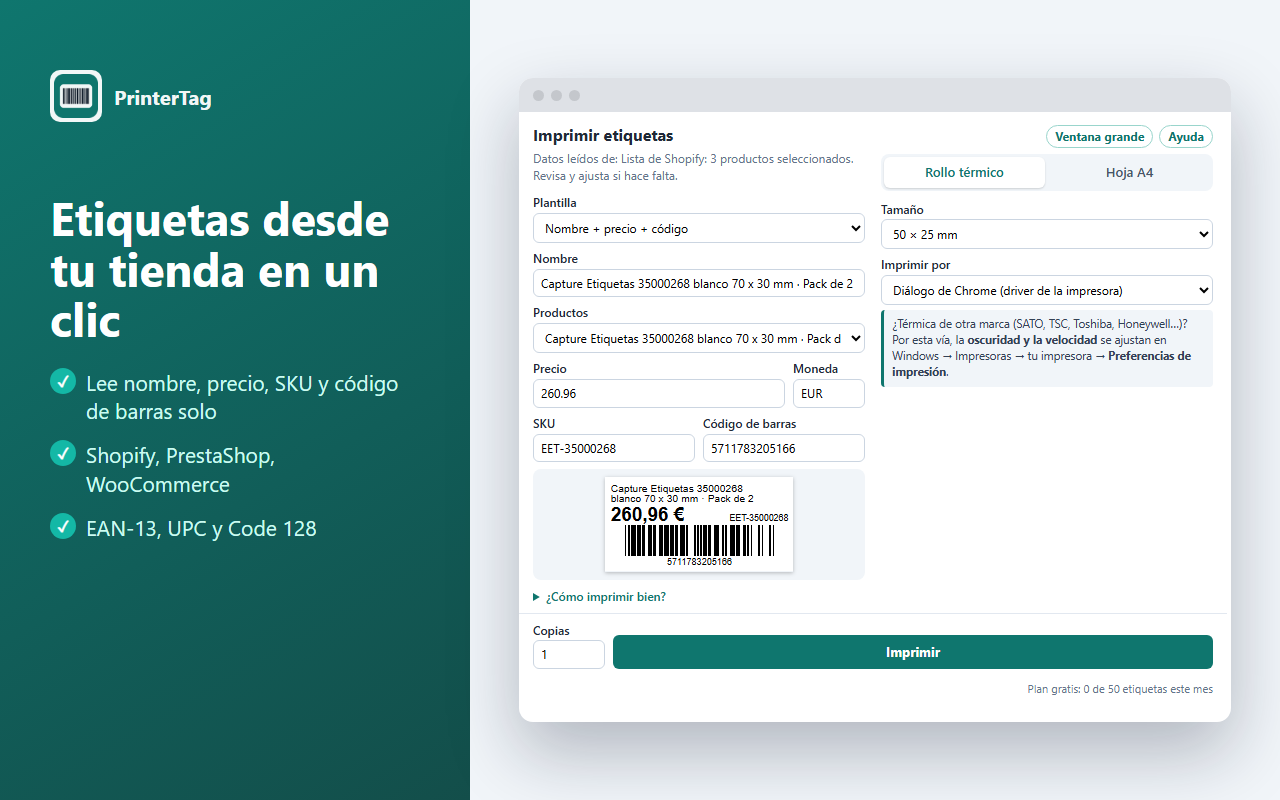Click the 'Etiquetas desde tu tienda' headline
1280x800 pixels.
coord(220,270)
